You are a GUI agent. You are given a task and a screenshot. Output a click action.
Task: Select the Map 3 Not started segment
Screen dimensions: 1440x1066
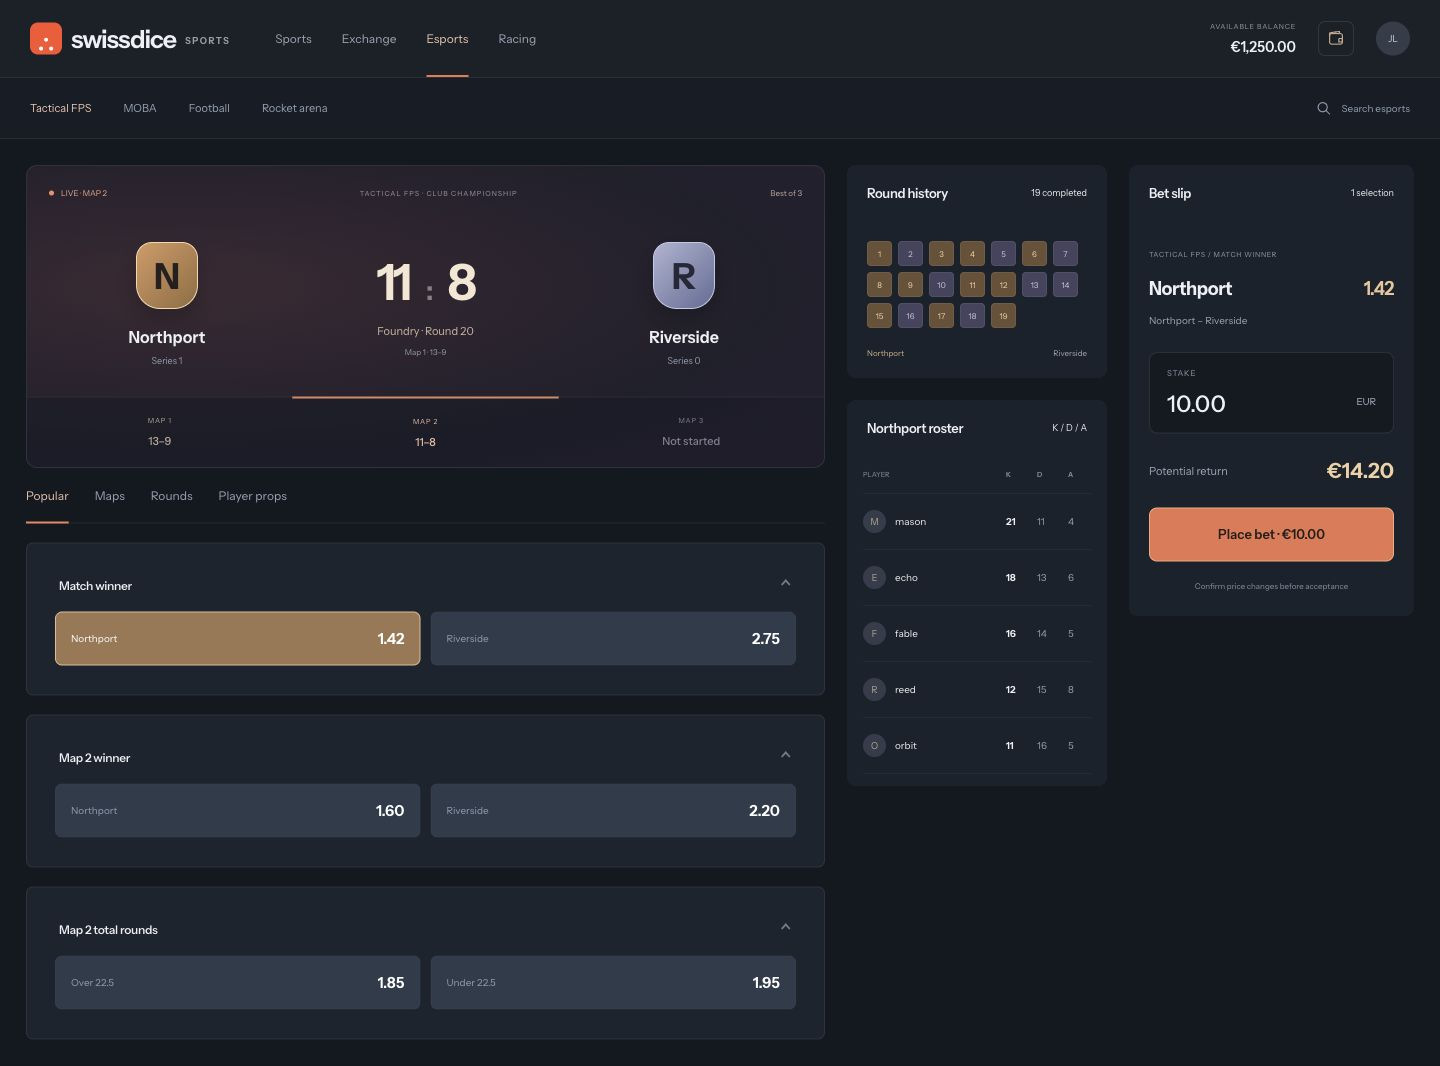[691, 432]
